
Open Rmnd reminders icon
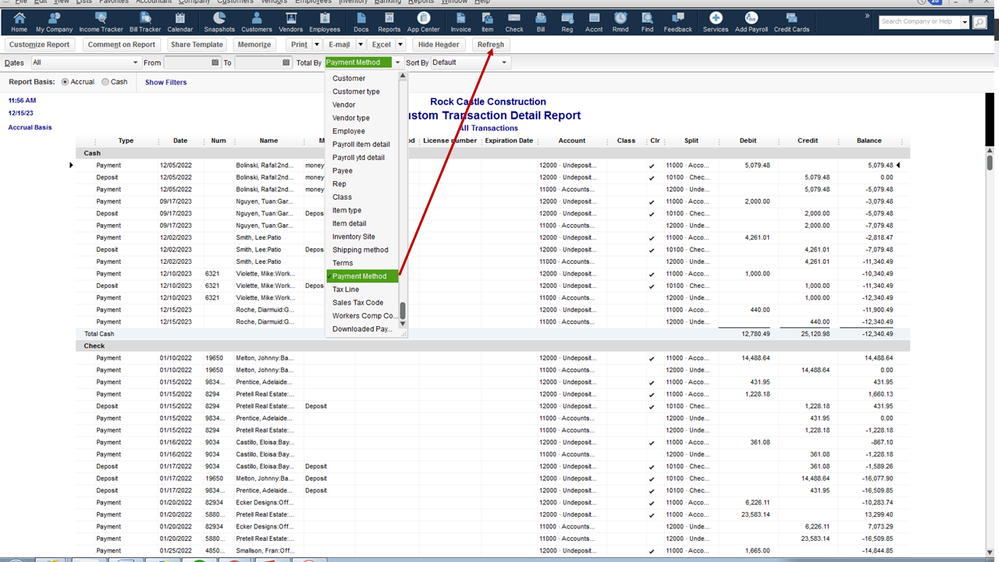[621, 22]
